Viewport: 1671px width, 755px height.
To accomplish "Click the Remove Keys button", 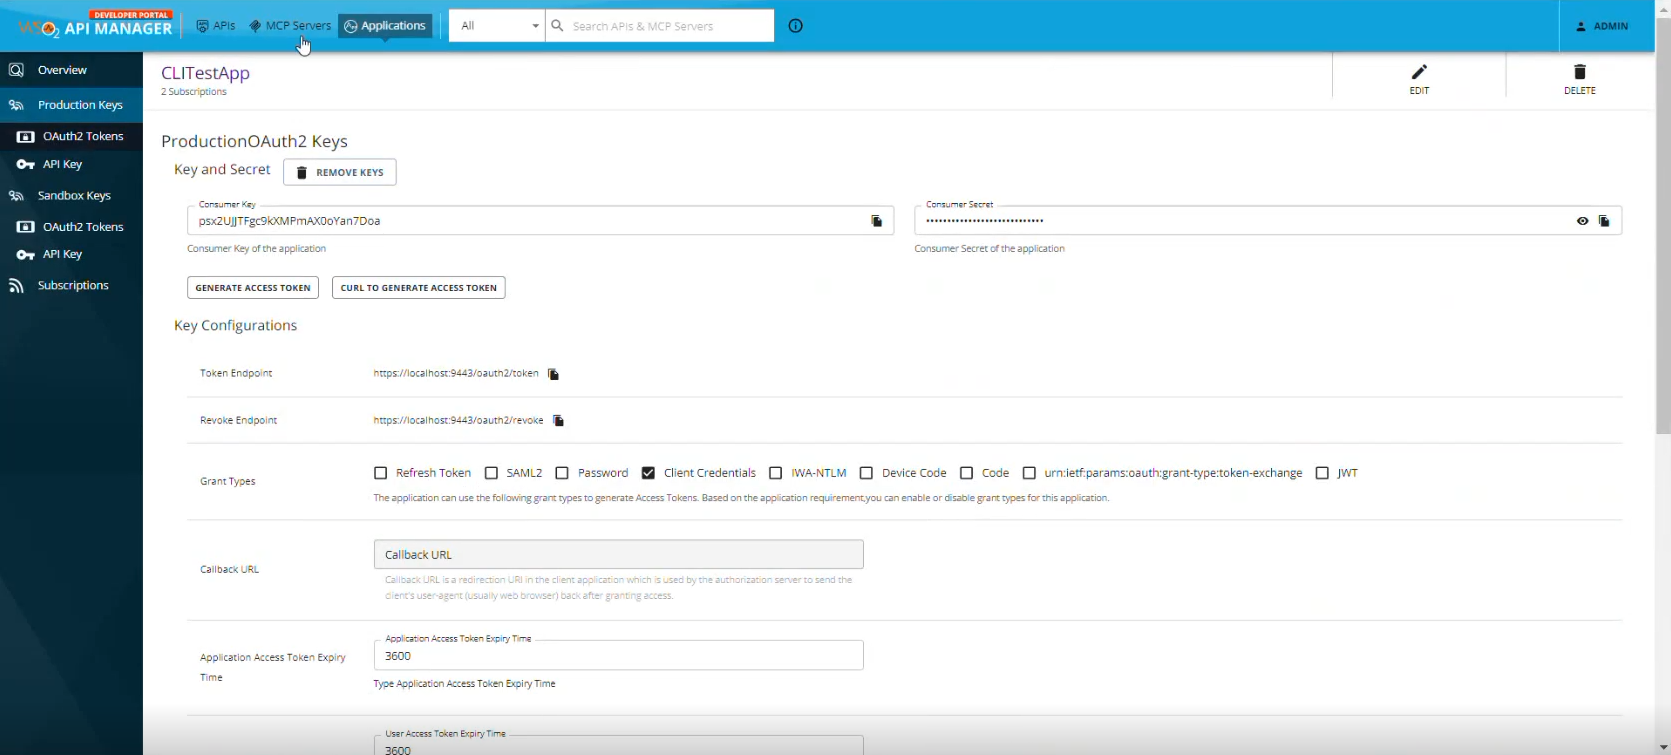I will 340,172.
